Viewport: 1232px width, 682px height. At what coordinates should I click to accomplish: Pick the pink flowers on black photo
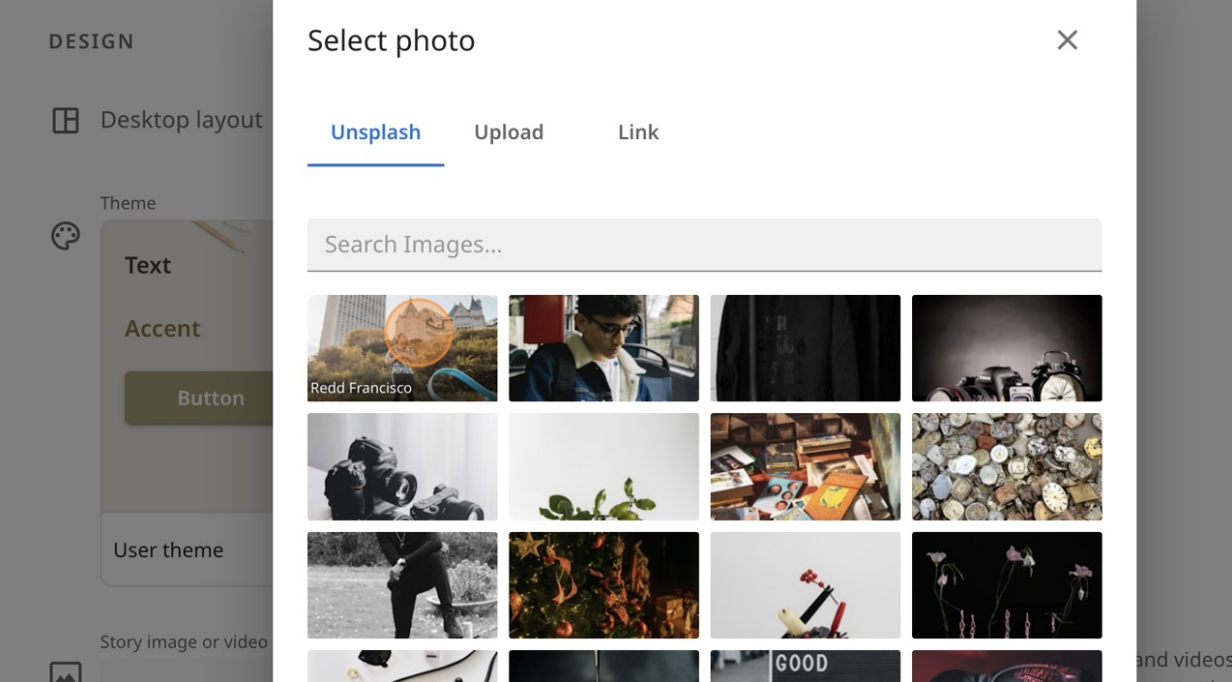pyautogui.click(x=1006, y=585)
